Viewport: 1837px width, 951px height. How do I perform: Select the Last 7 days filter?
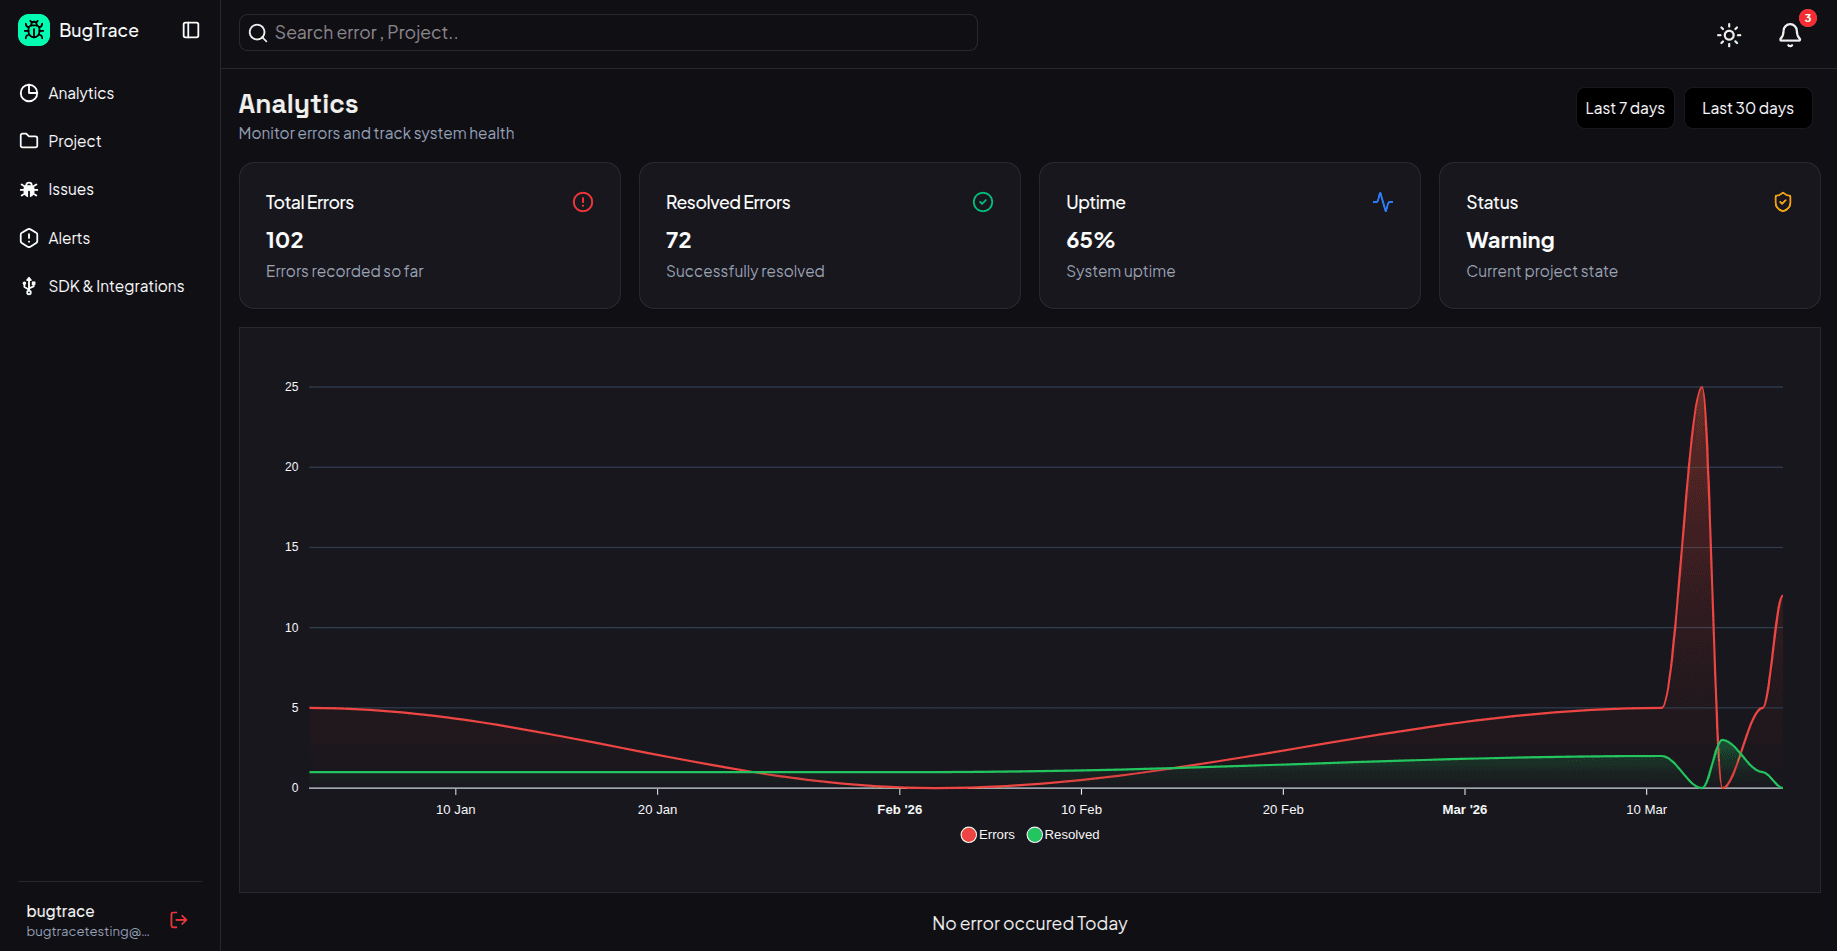pos(1624,108)
